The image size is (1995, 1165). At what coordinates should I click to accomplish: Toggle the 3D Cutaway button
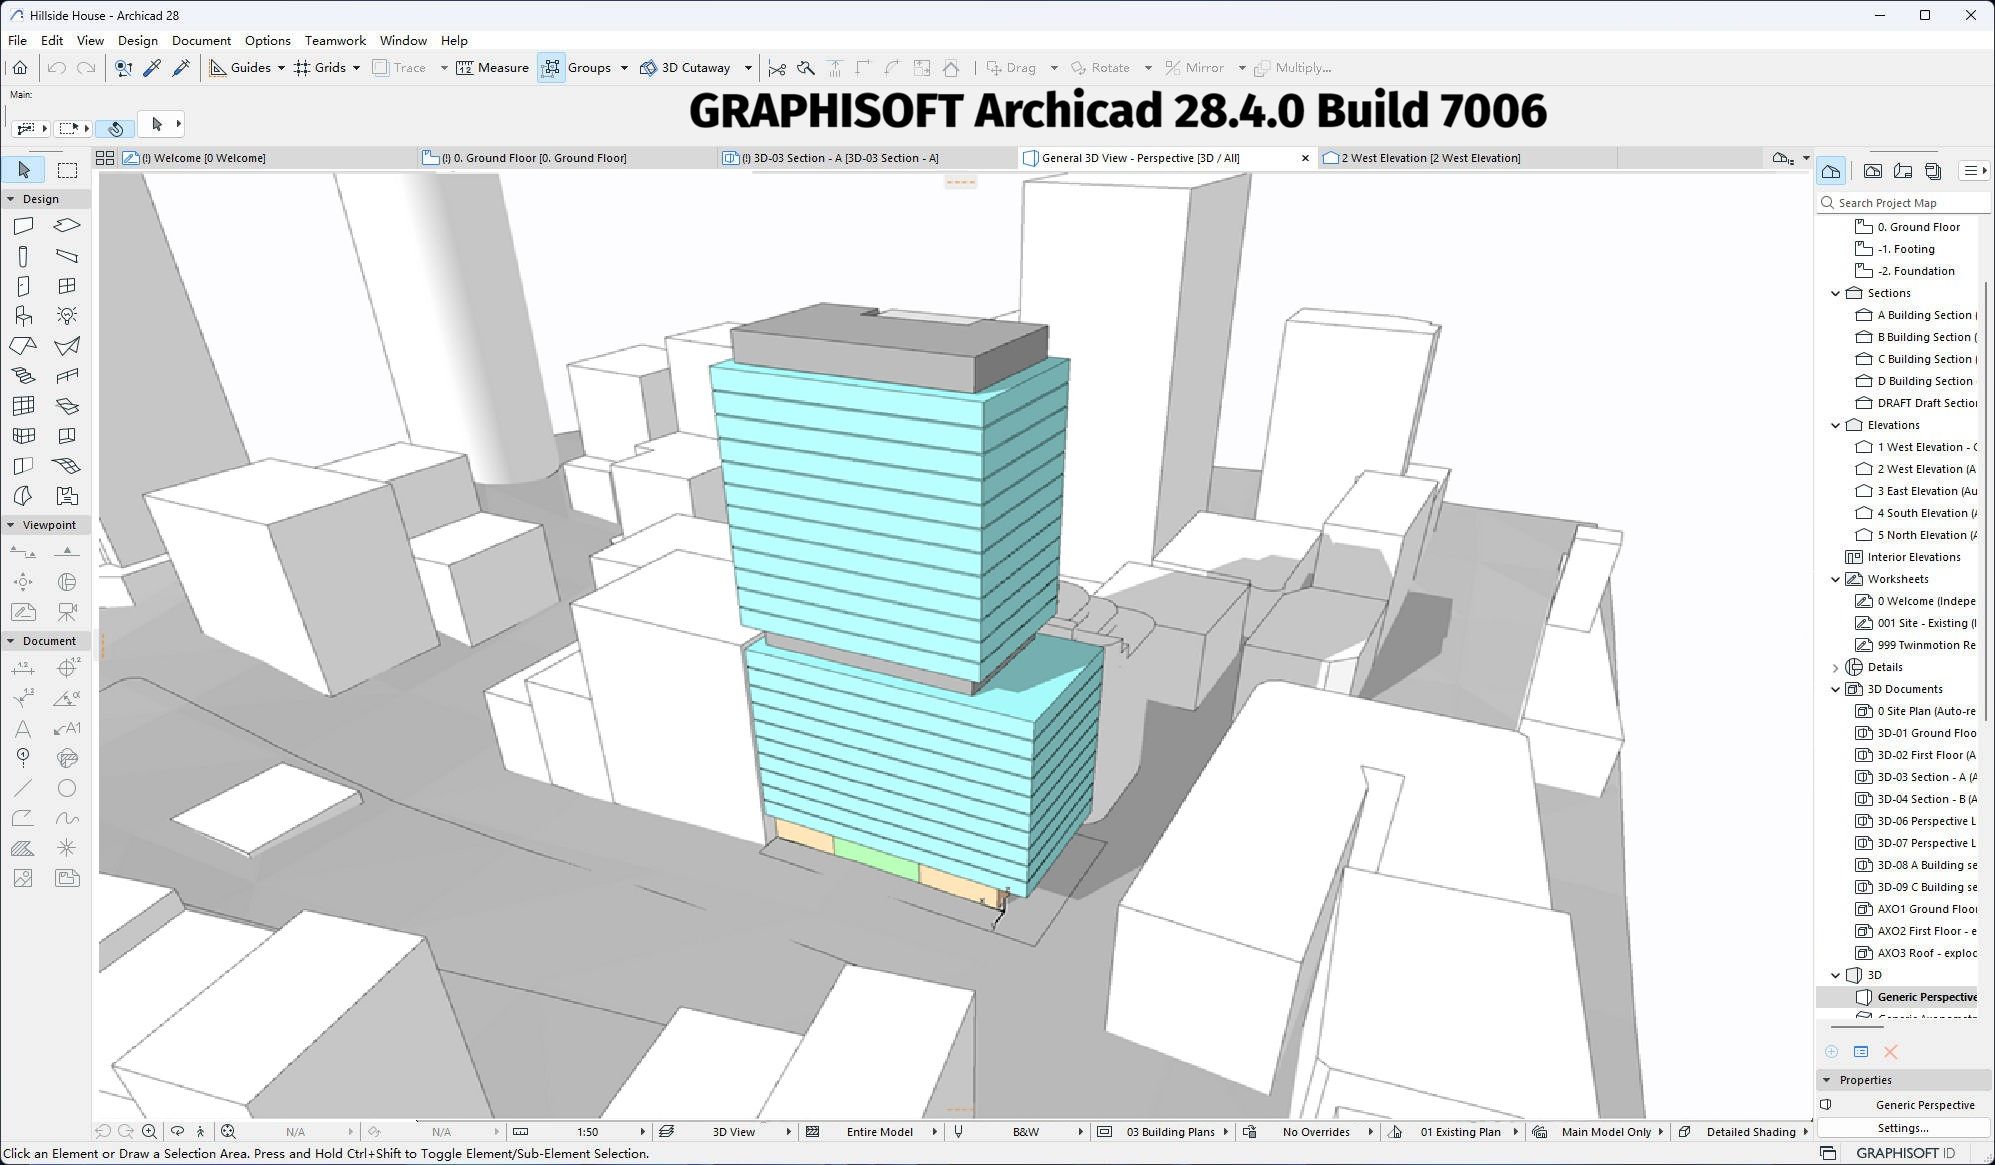[685, 68]
